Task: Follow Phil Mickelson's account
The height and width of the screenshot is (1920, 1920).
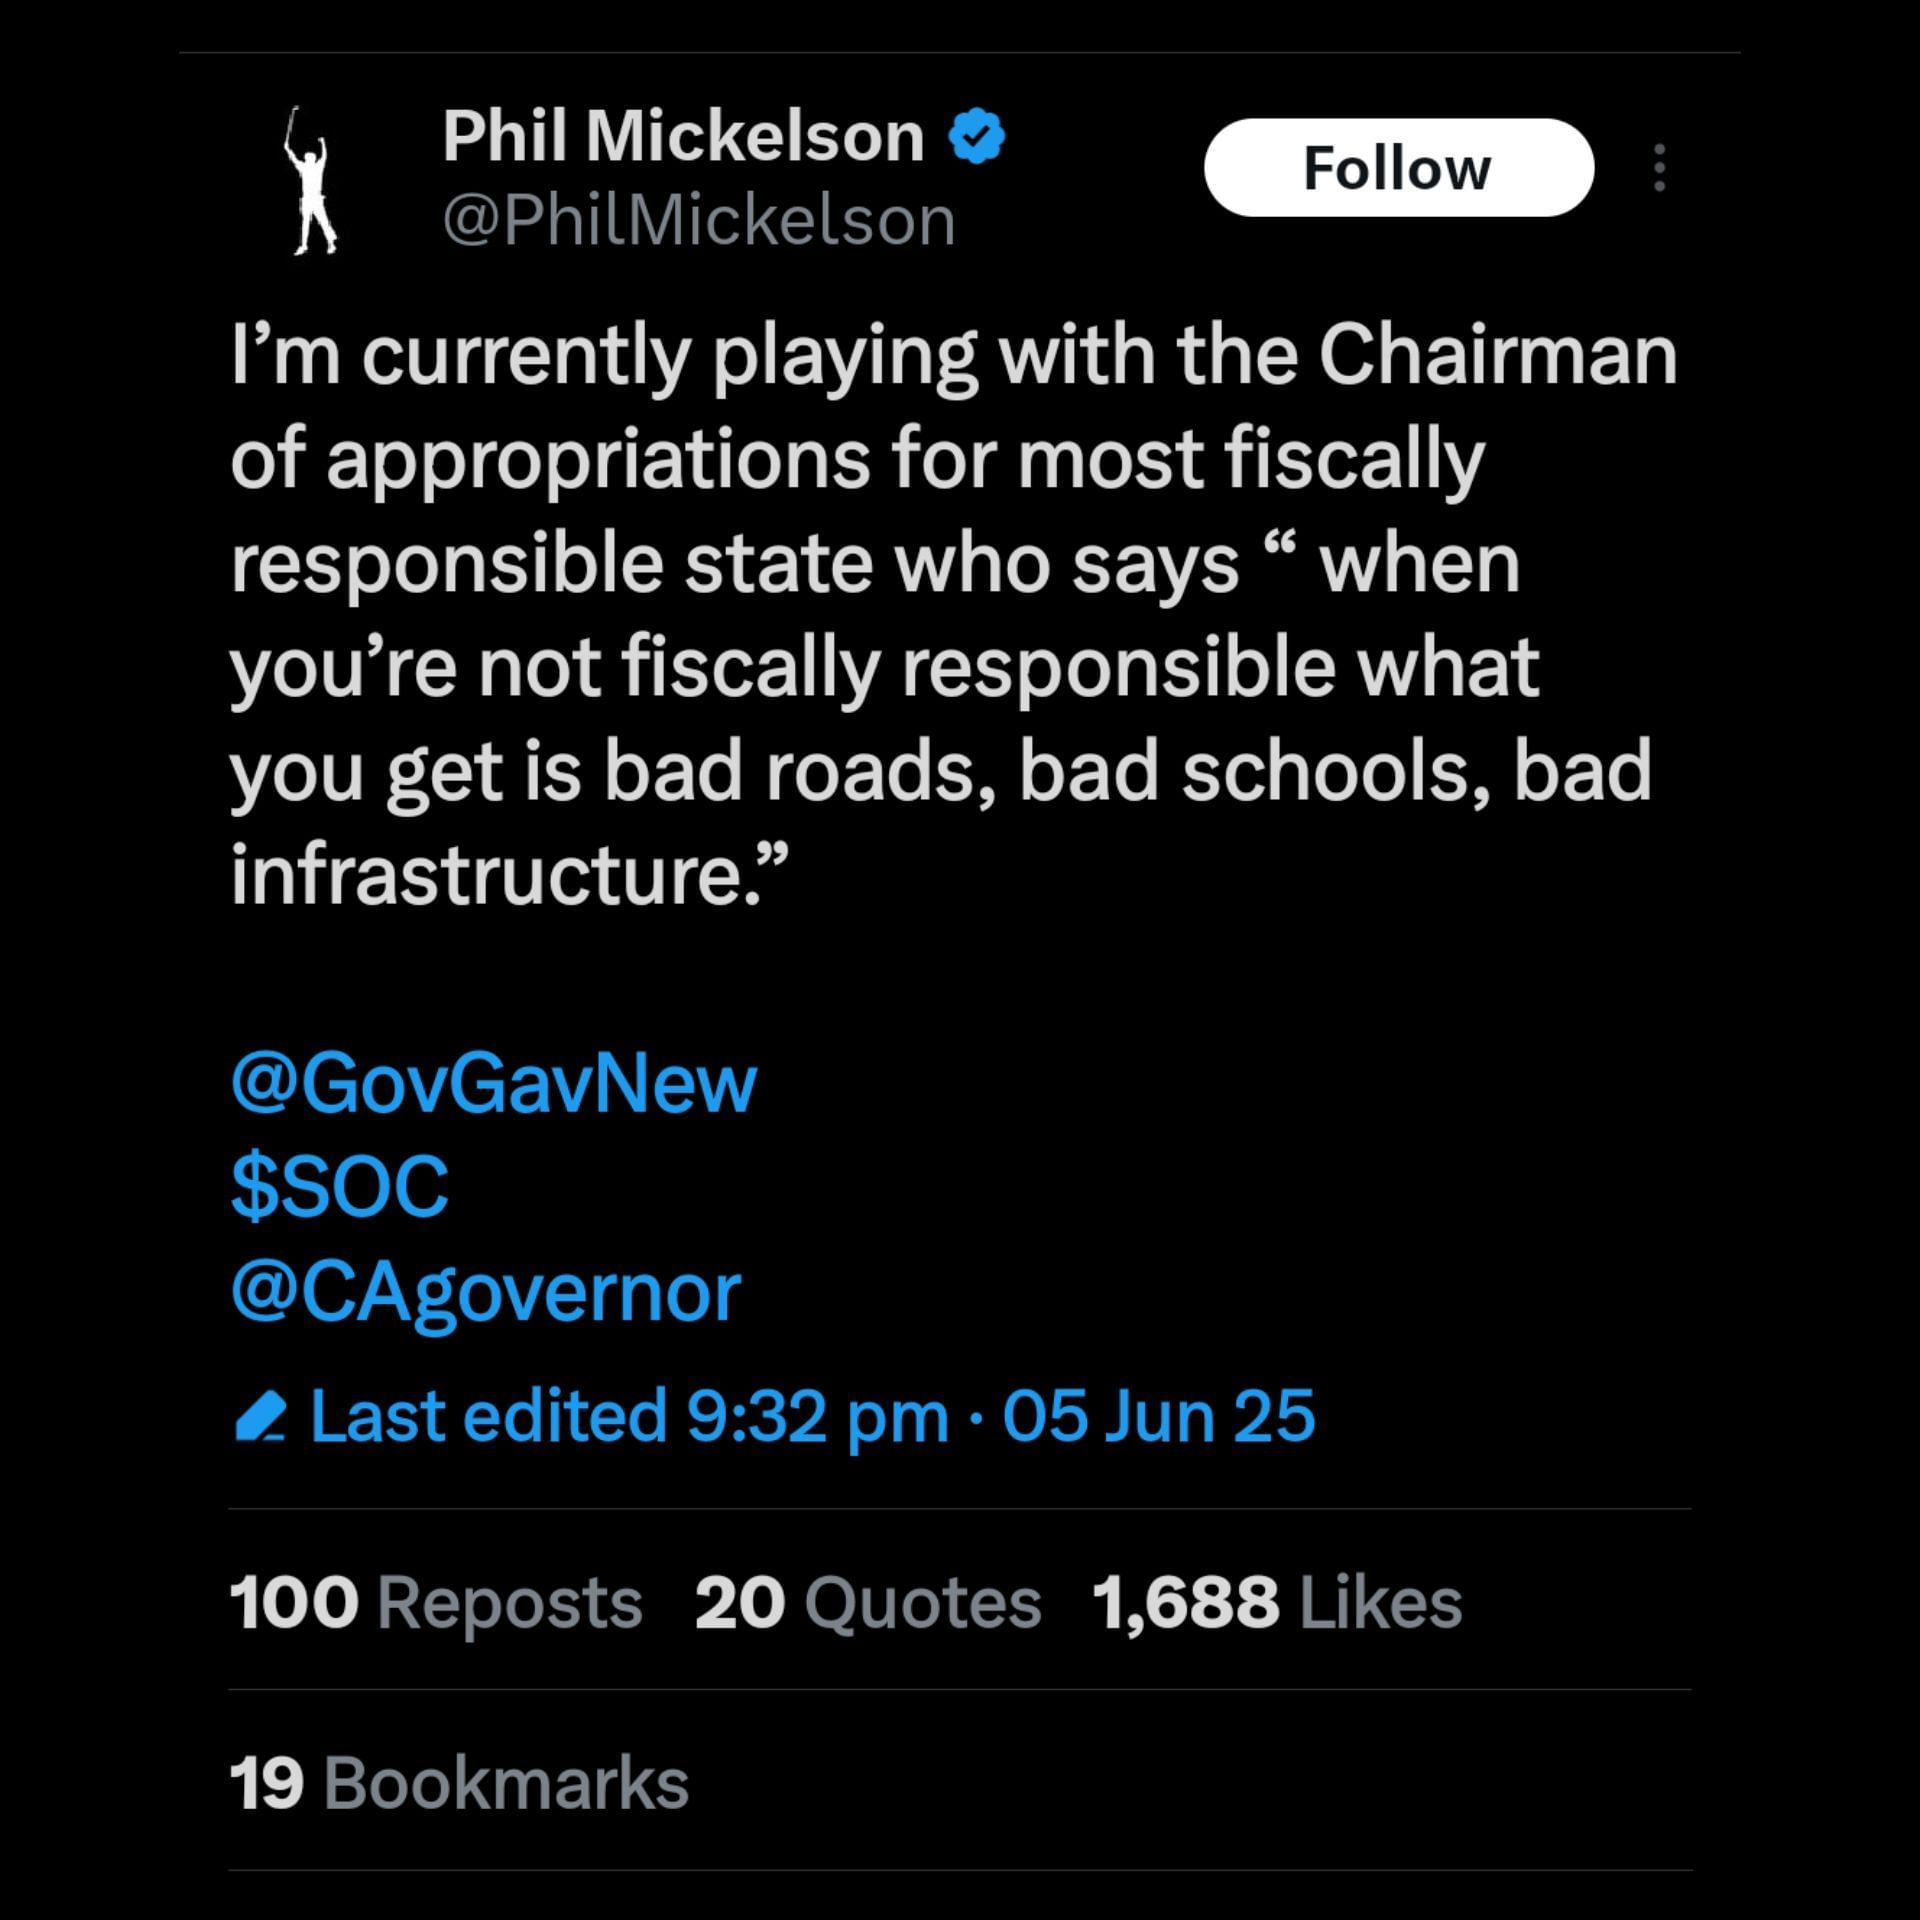Action: click(x=1398, y=168)
